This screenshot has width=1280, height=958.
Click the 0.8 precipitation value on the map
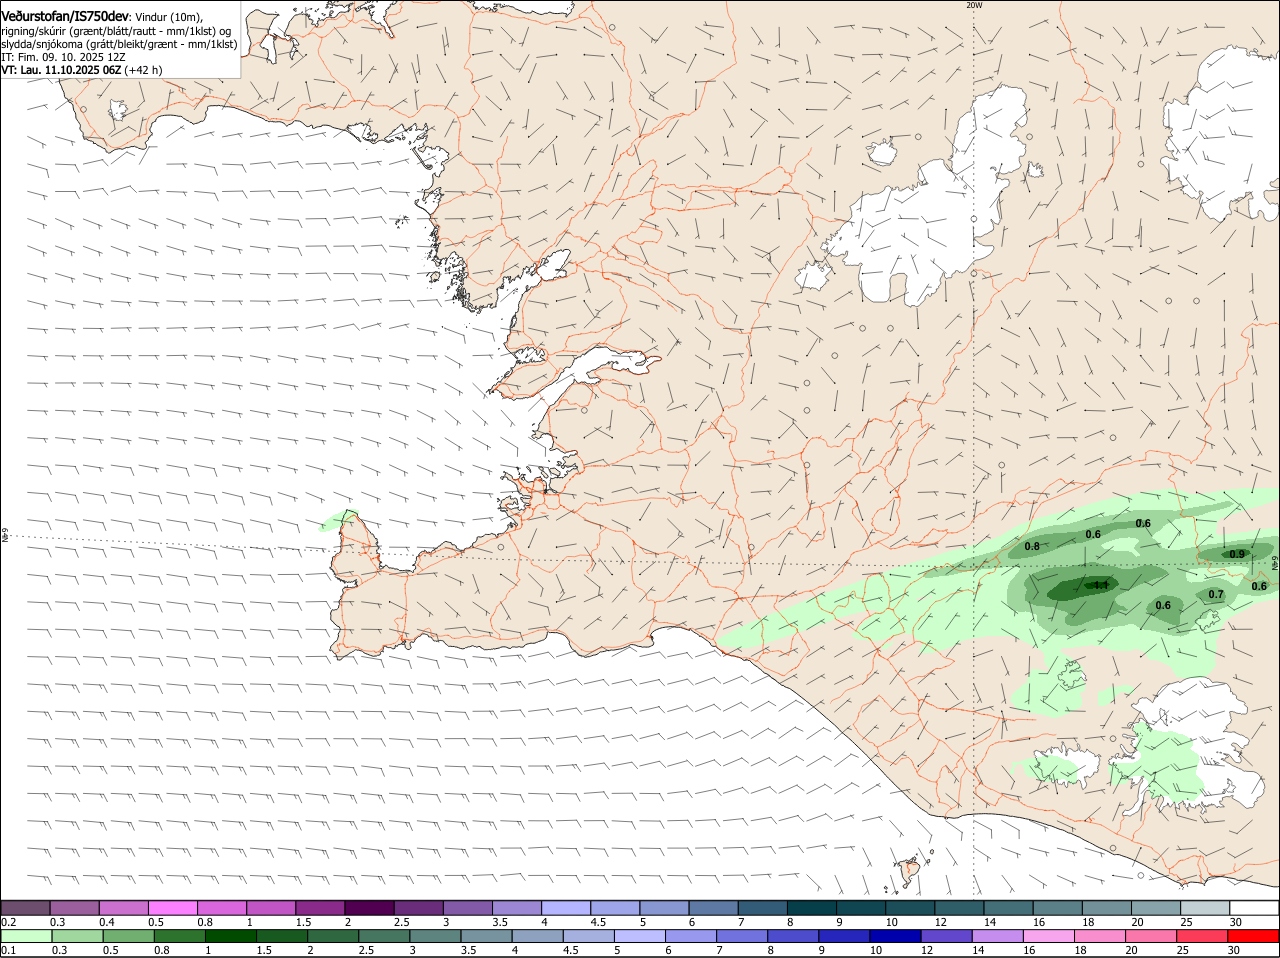tap(1032, 546)
